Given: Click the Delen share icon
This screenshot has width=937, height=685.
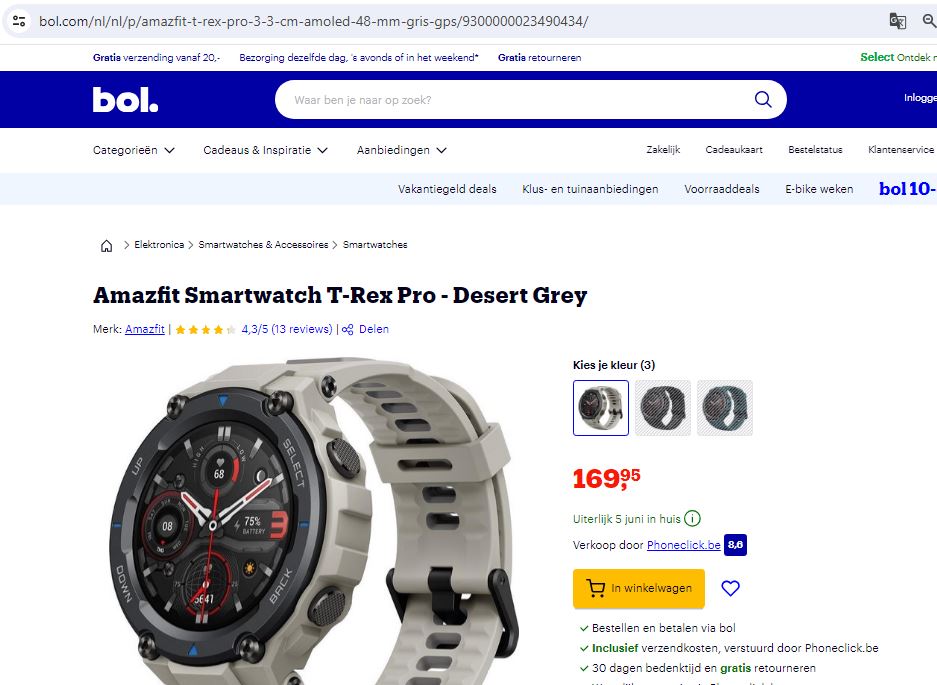Looking at the screenshot, I should point(348,329).
